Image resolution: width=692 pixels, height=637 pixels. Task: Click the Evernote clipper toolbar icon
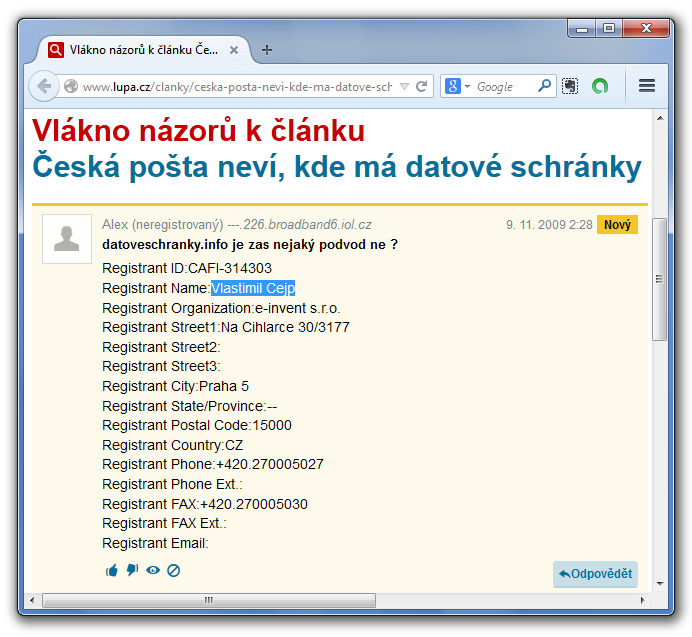[x=570, y=86]
